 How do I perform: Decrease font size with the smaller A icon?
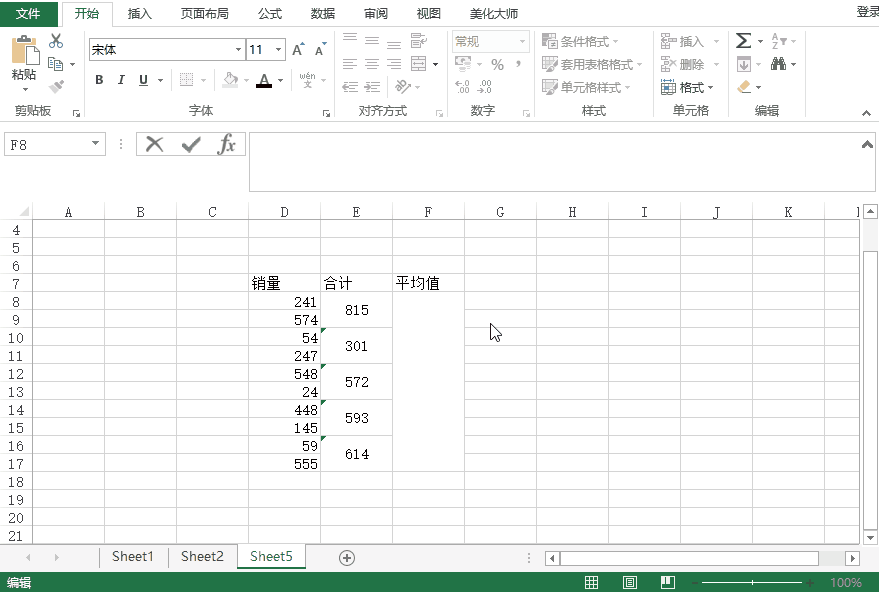[x=320, y=49]
